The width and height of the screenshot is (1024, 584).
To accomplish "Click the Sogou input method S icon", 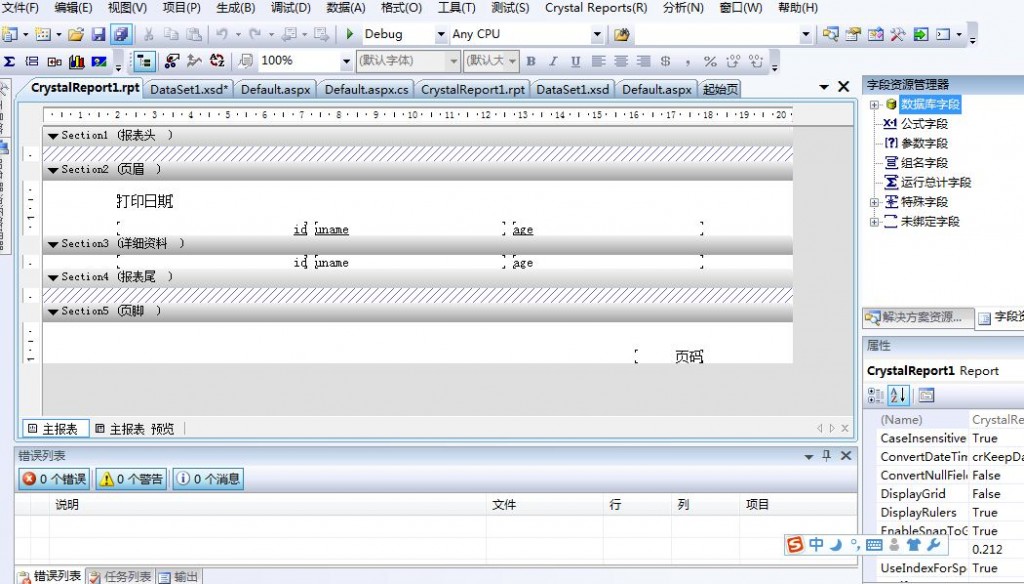I will [x=795, y=544].
